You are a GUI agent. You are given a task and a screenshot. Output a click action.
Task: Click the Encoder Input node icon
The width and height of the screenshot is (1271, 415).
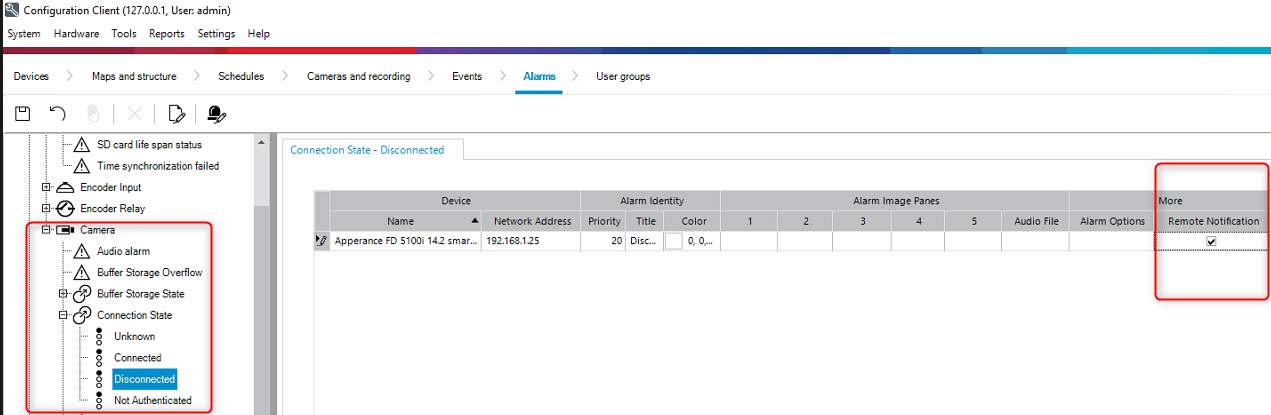(x=65, y=187)
